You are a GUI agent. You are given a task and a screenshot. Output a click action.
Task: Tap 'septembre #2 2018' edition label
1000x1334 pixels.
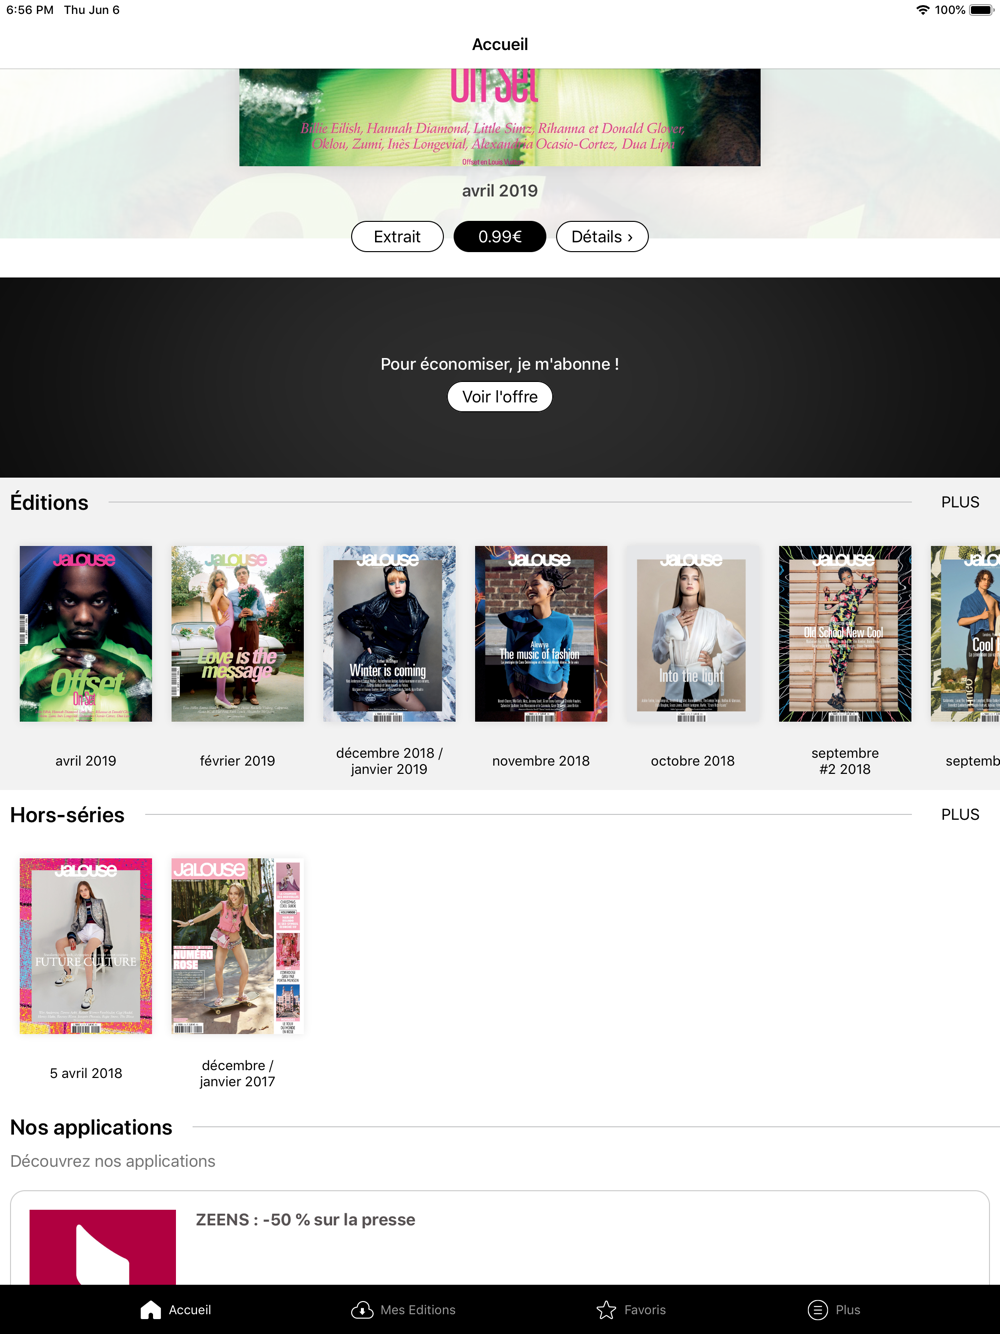coord(845,761)
